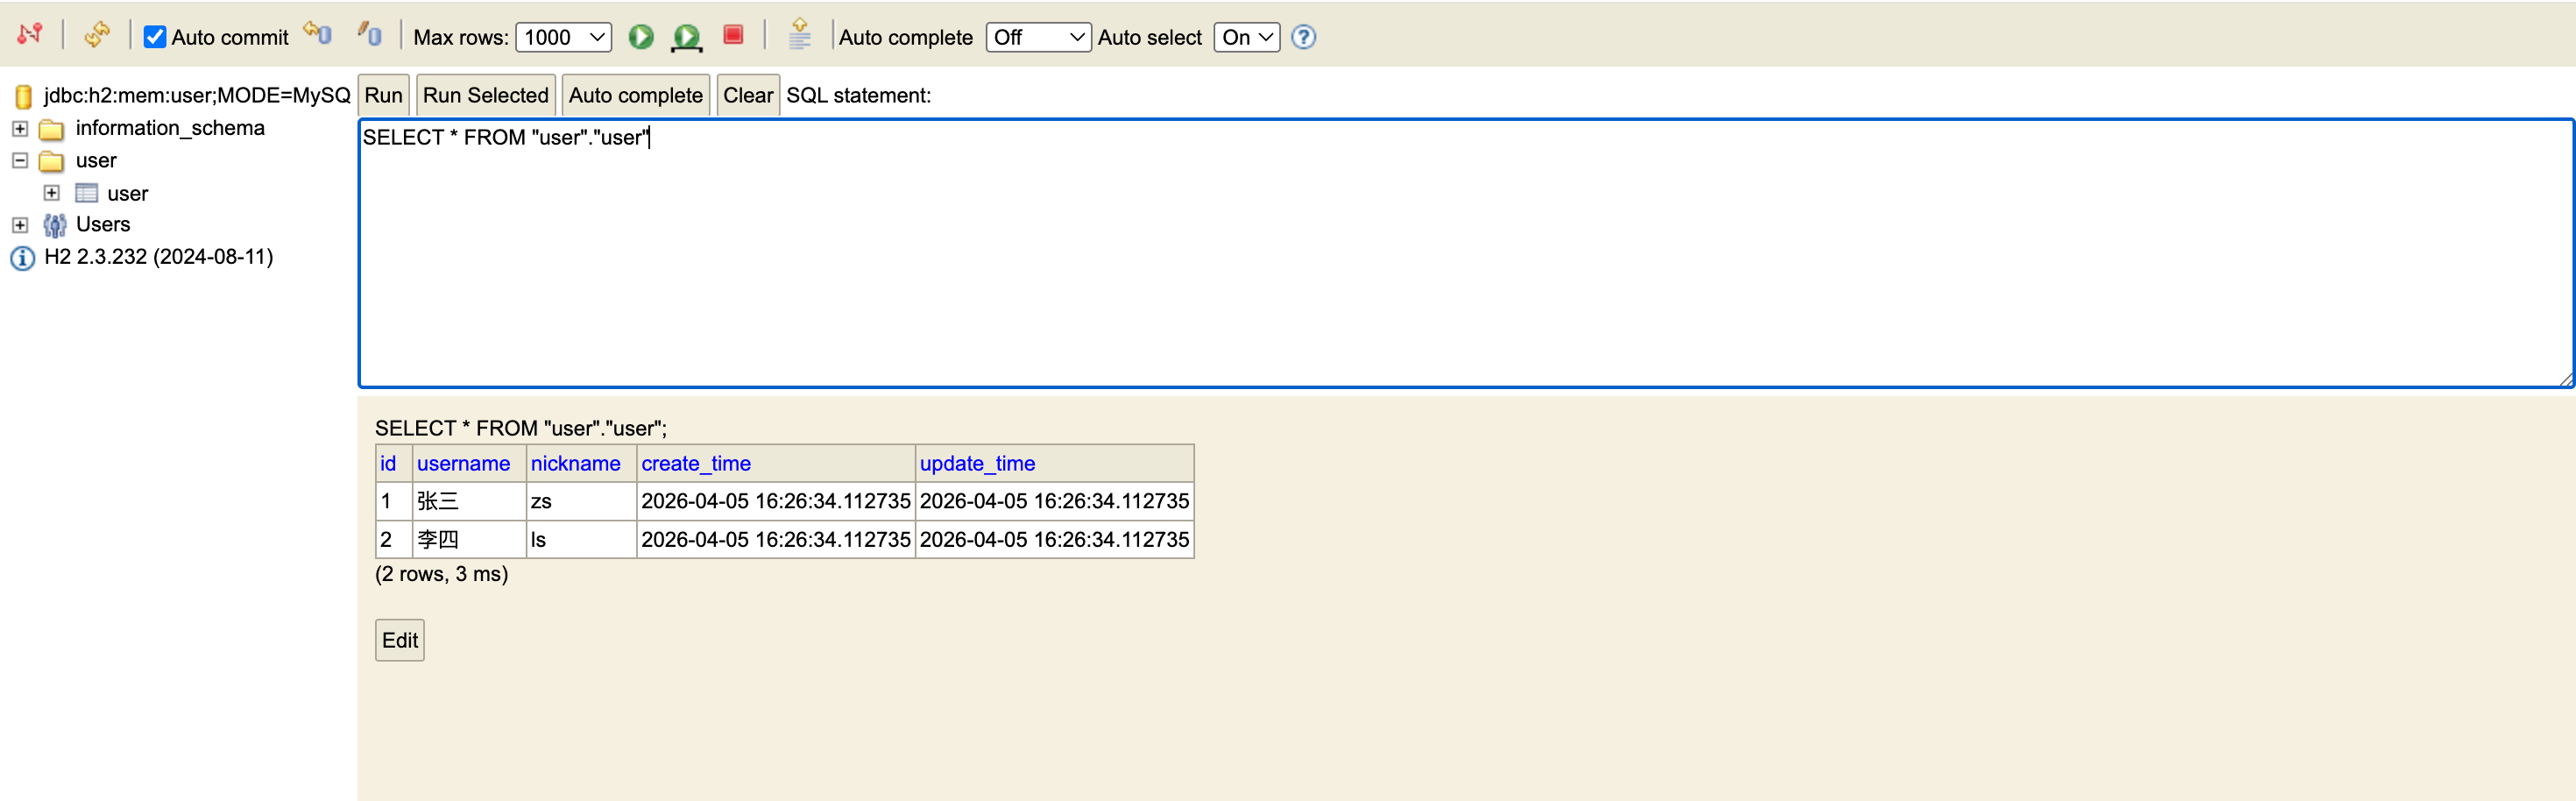The height and width of the screenshot is (801, 2576).
Task: Click the user schema folder icon
Action: (51, 161)
